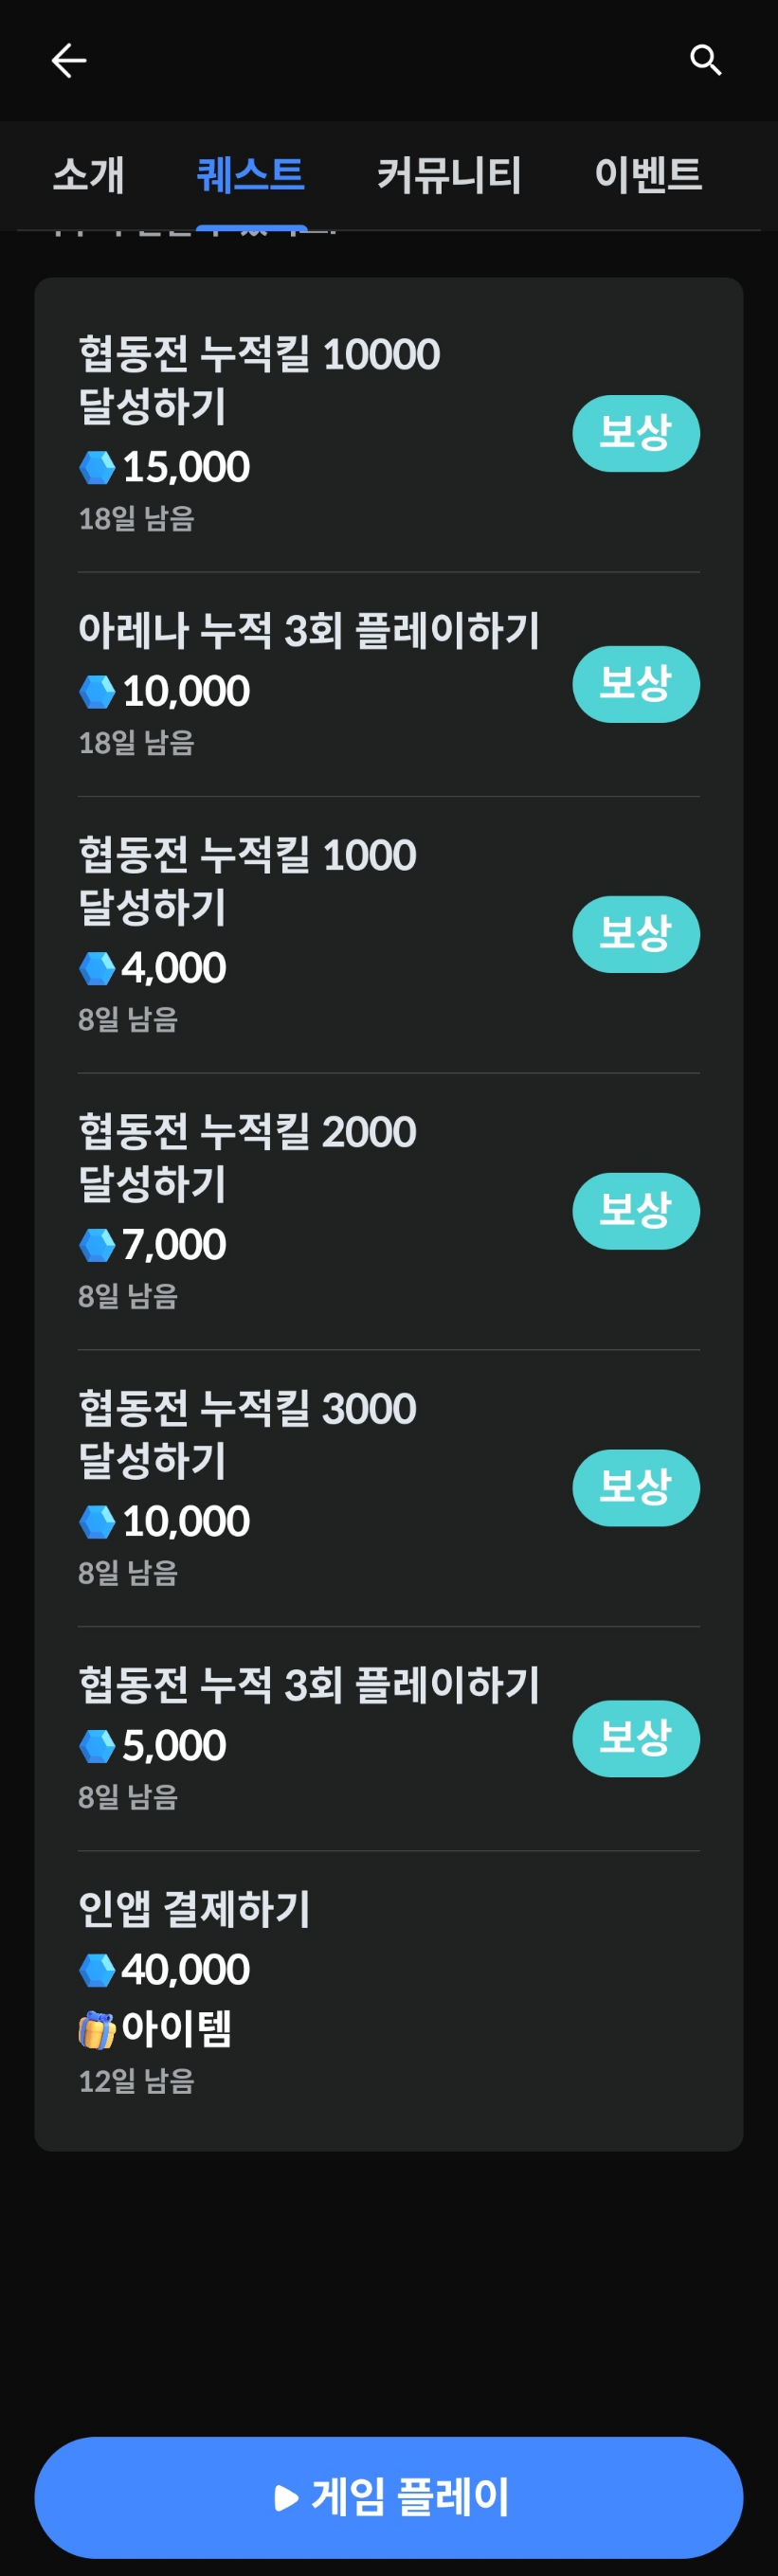Claim 보상 for 협동전 누적 3회 플레이하기

coord(636,1738)
